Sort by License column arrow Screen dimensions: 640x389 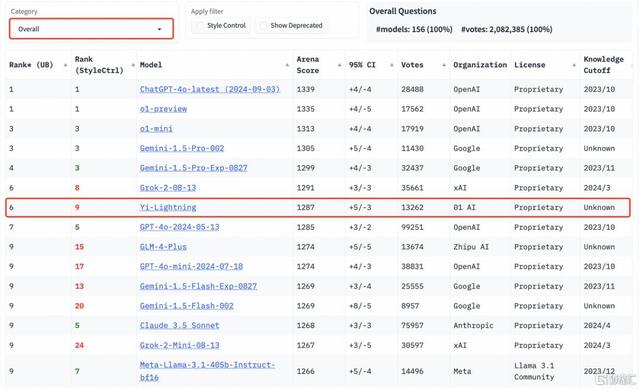tap(574, 65)
